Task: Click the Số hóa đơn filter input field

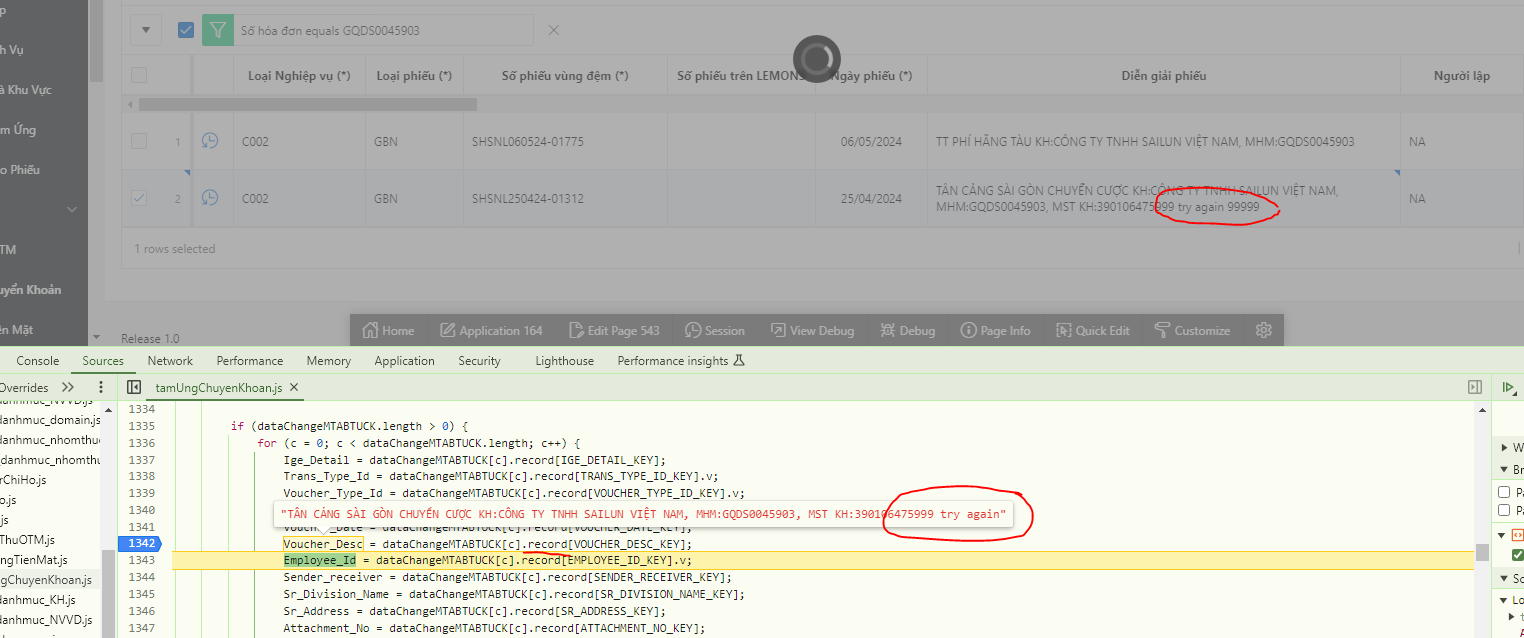Action: pos(380,30)
